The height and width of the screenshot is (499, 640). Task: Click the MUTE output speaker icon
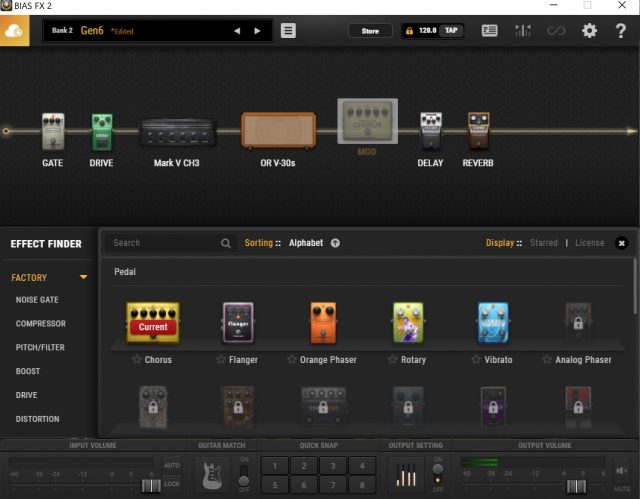coord(621,471)
